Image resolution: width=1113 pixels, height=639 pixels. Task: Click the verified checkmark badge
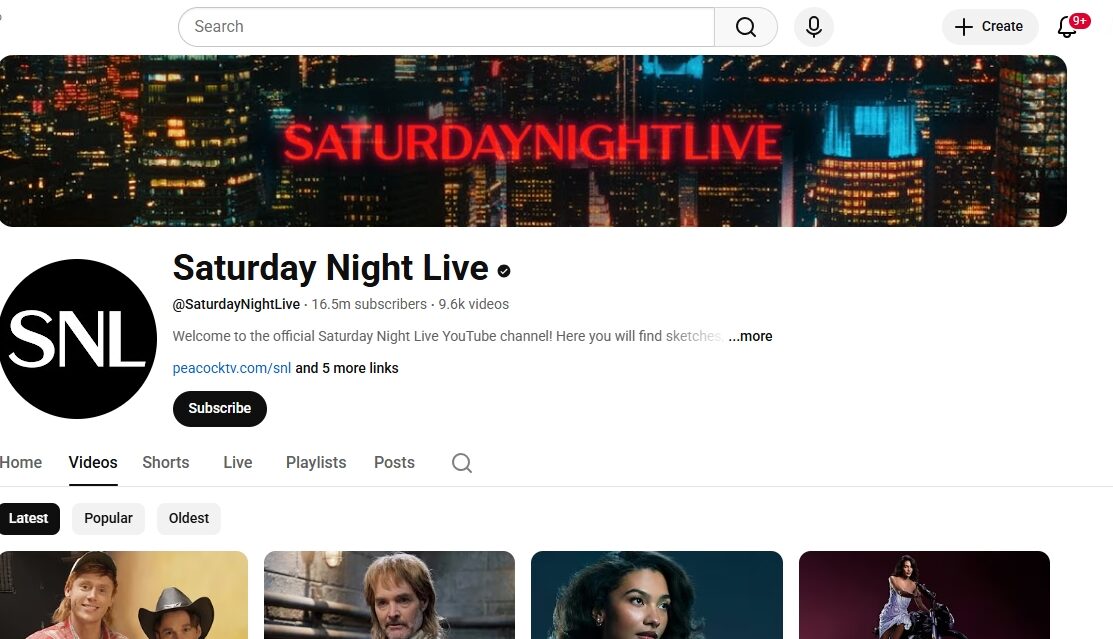pos(504,271)
